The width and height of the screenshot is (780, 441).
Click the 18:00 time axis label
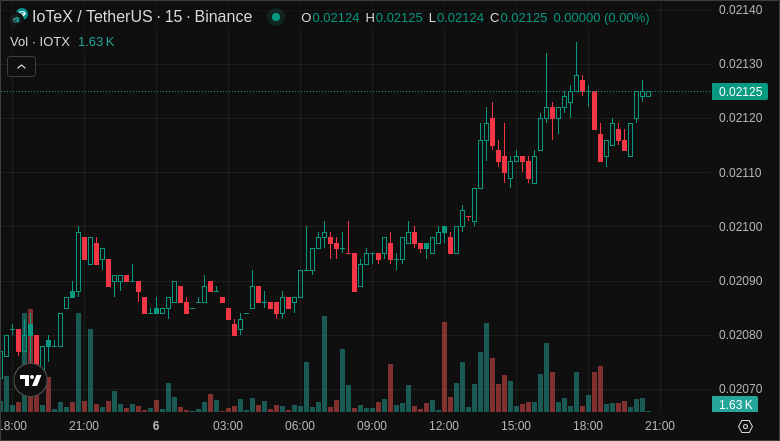coord(587,426)
